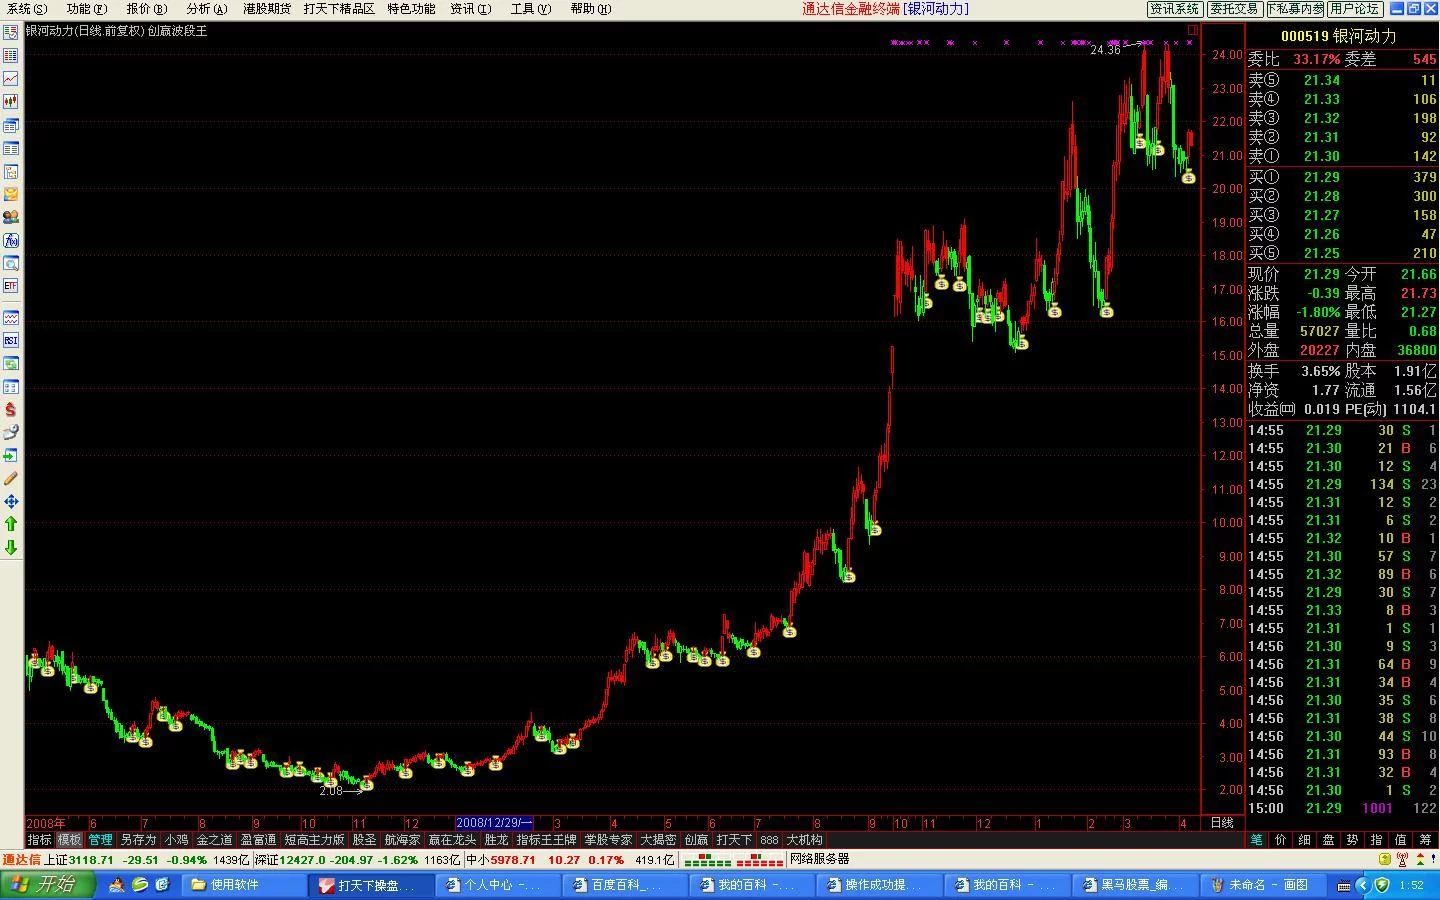1440x900 pixels.
Task: Click the blue four-way move arrows icon
Action: click(11, 502)
